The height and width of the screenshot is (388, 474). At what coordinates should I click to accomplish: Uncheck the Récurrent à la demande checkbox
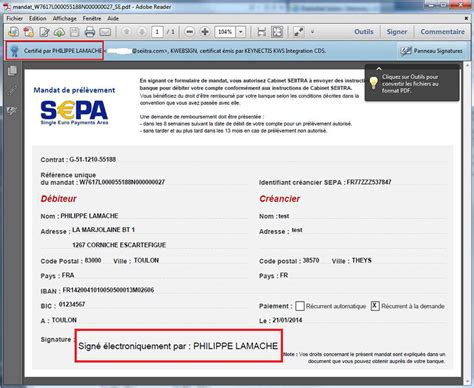[x=375, y=306]
